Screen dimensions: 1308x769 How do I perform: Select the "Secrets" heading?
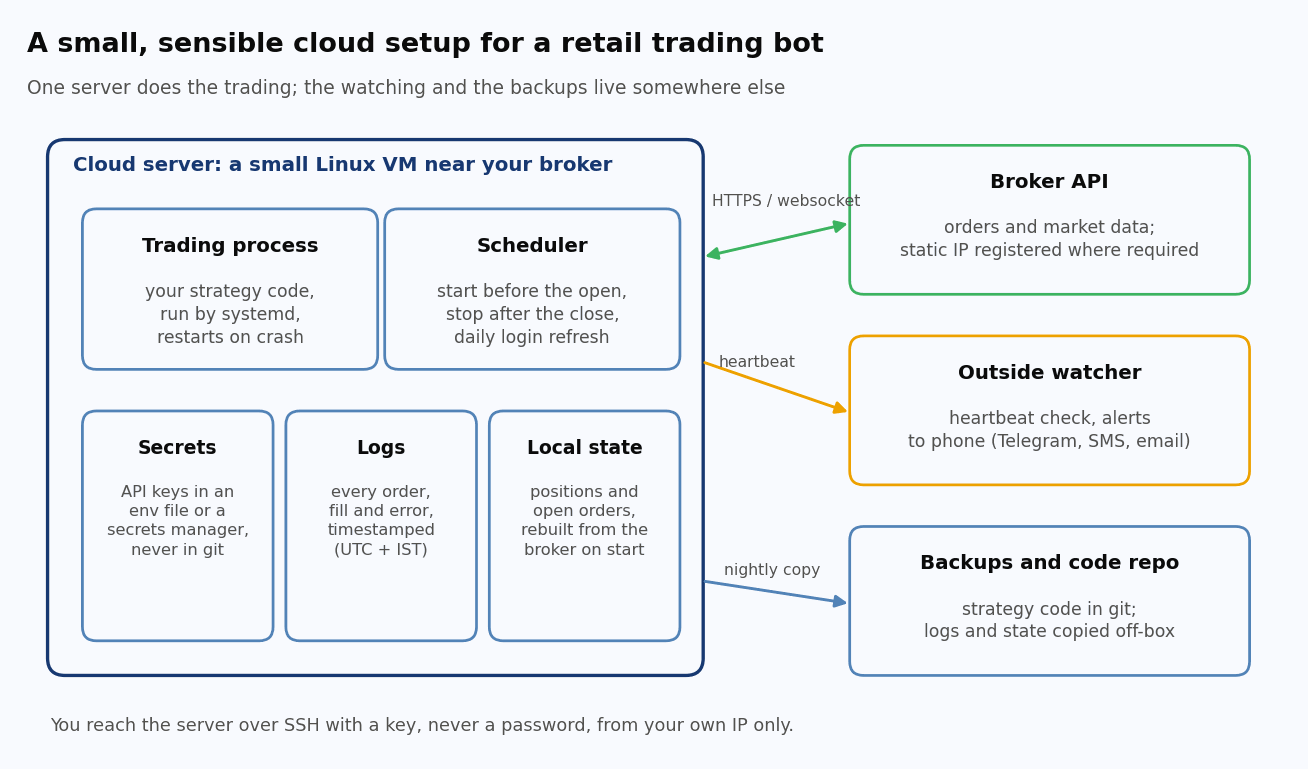coord(178,448)
